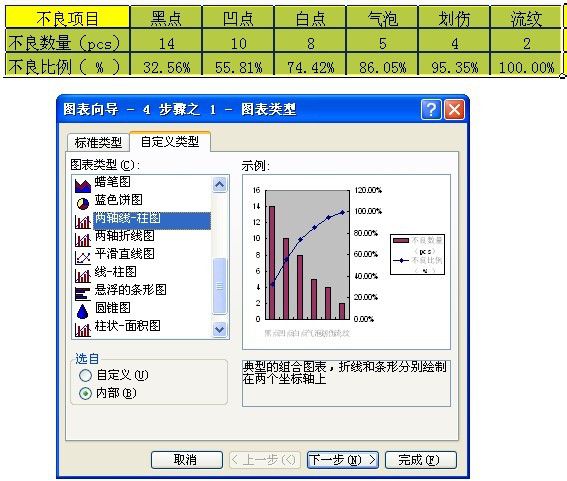Click the cell with value 4
The image size is (567, 481).
[x=454, y=41]
